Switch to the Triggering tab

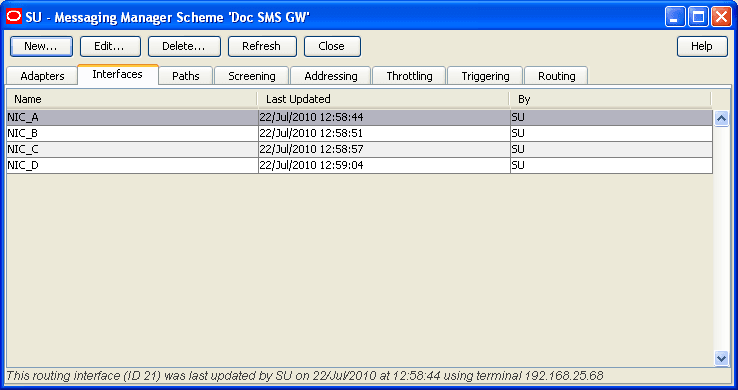click(x=485, y=76)
